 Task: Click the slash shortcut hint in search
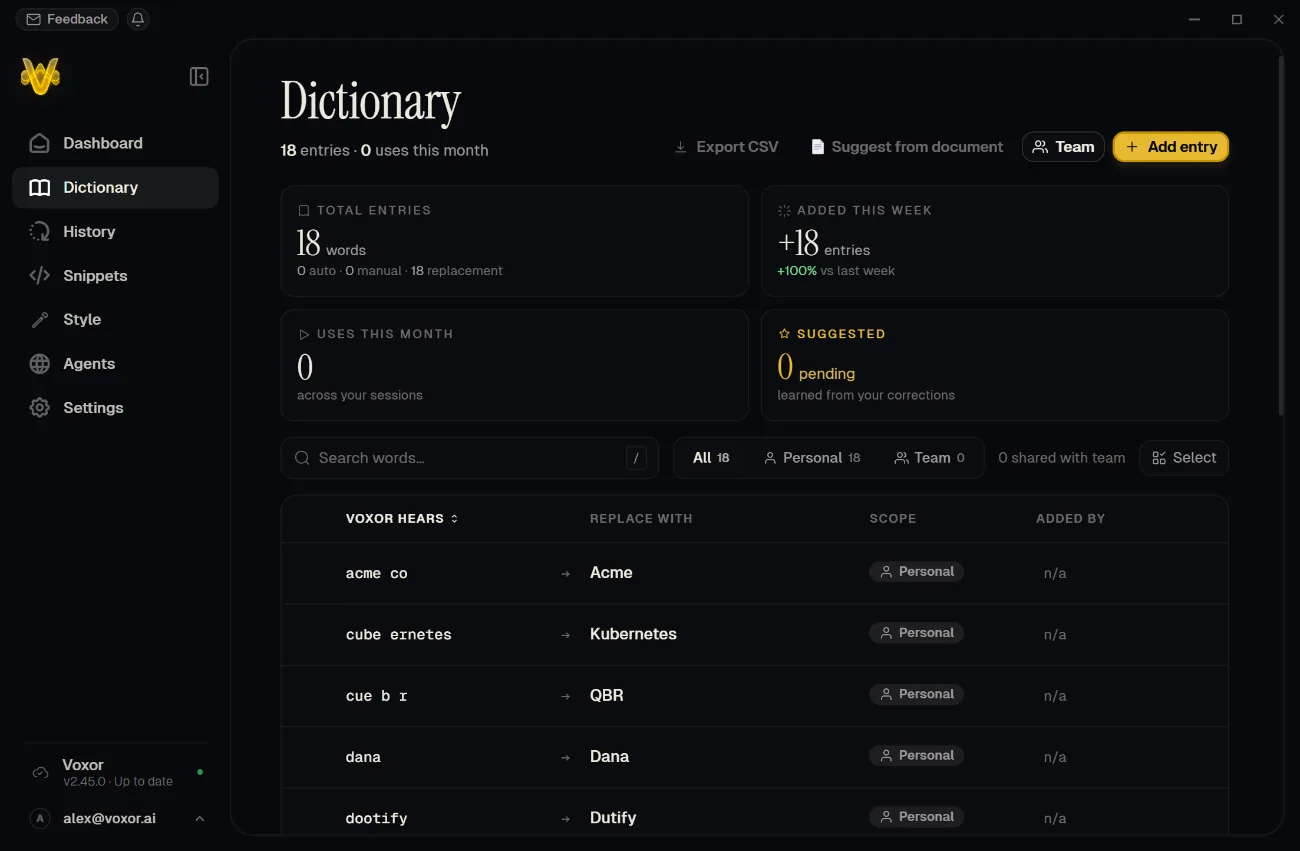tap(636, 458)
